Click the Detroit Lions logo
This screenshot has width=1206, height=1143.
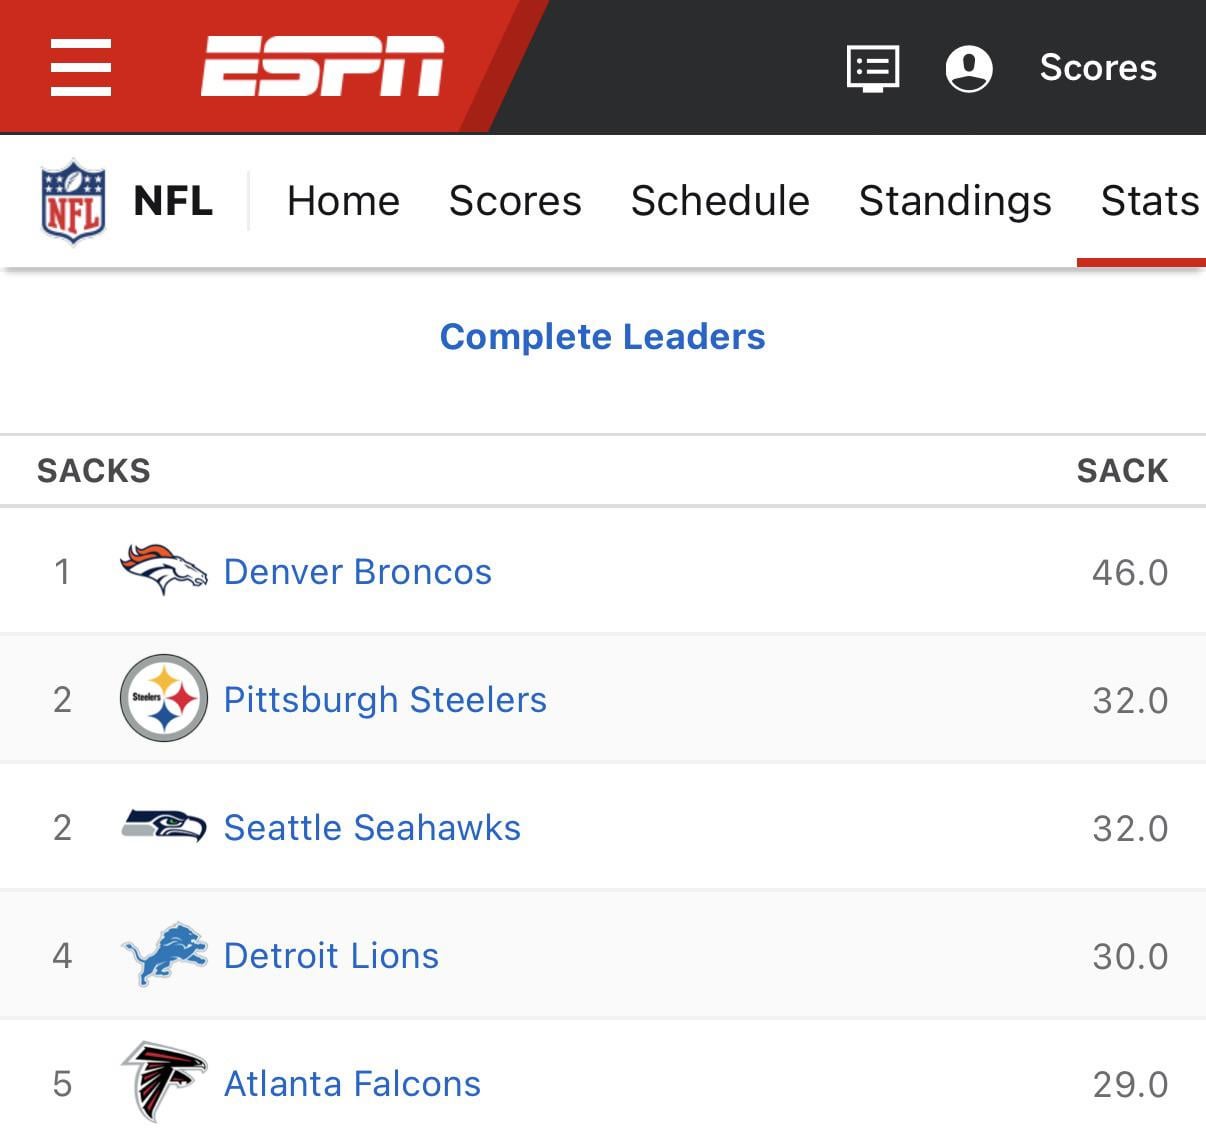pyautogui.click(x=163, y=954)
